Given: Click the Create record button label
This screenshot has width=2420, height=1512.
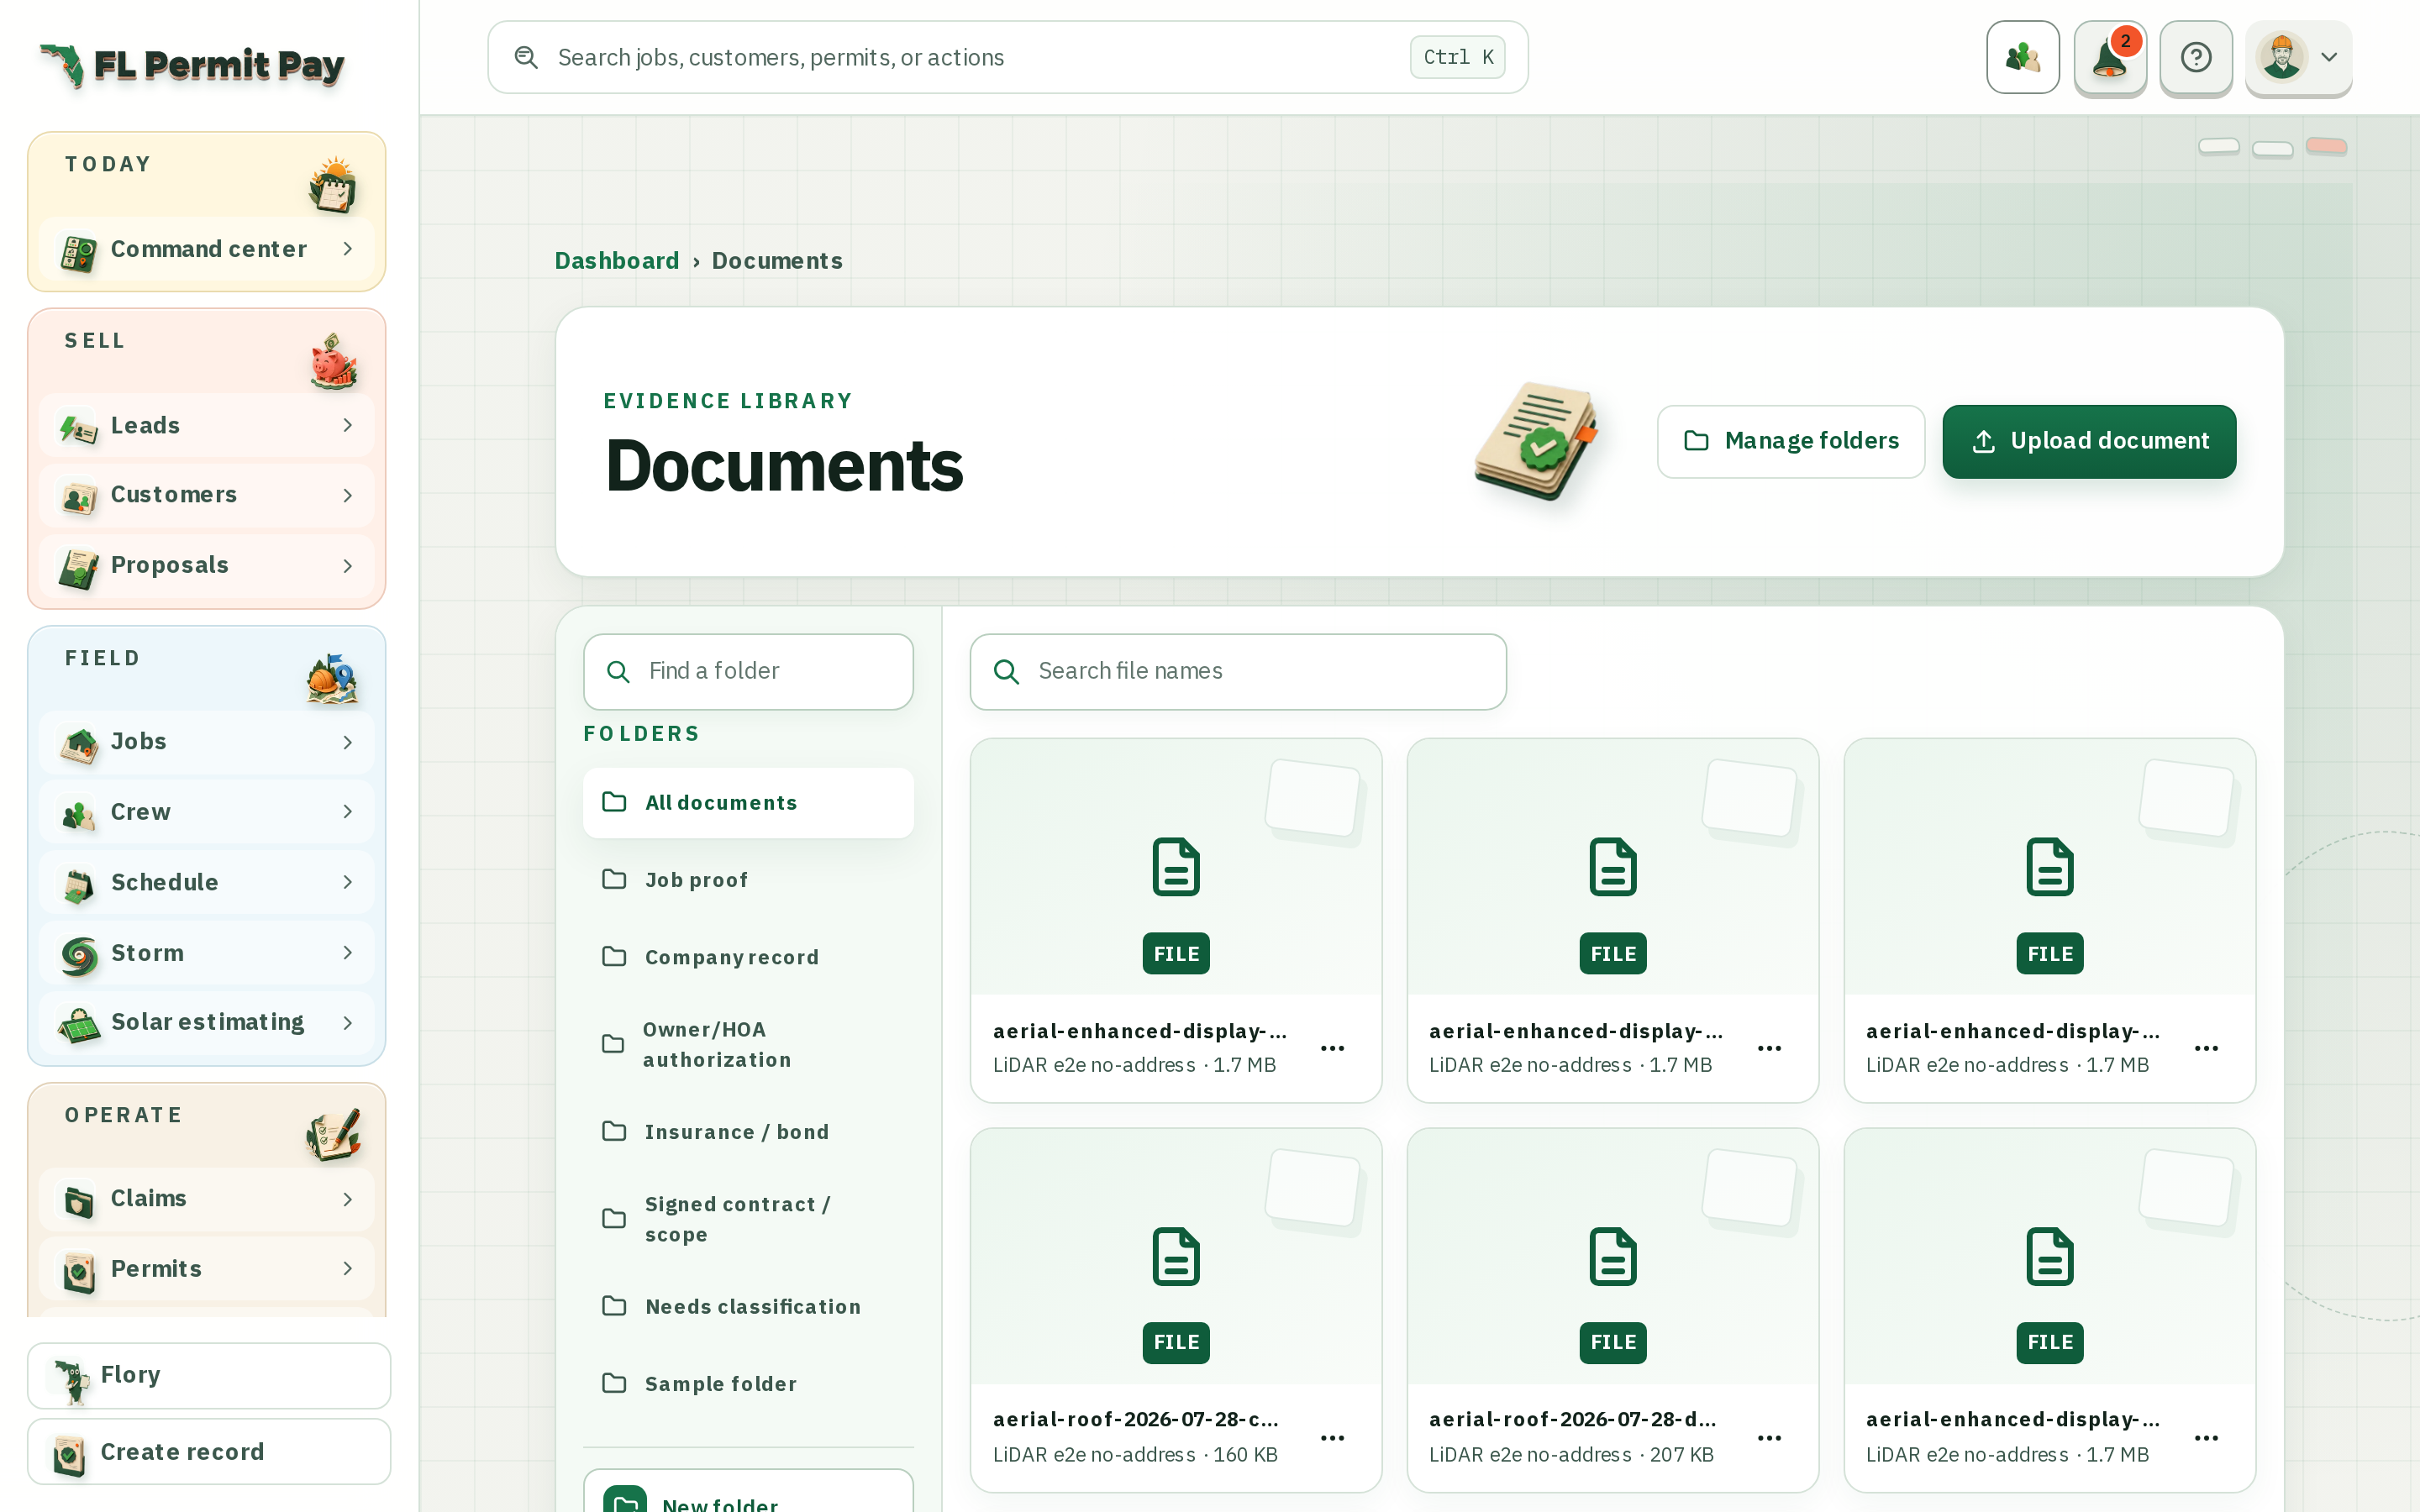Looking at the screenshot, I should point(183,1452).
